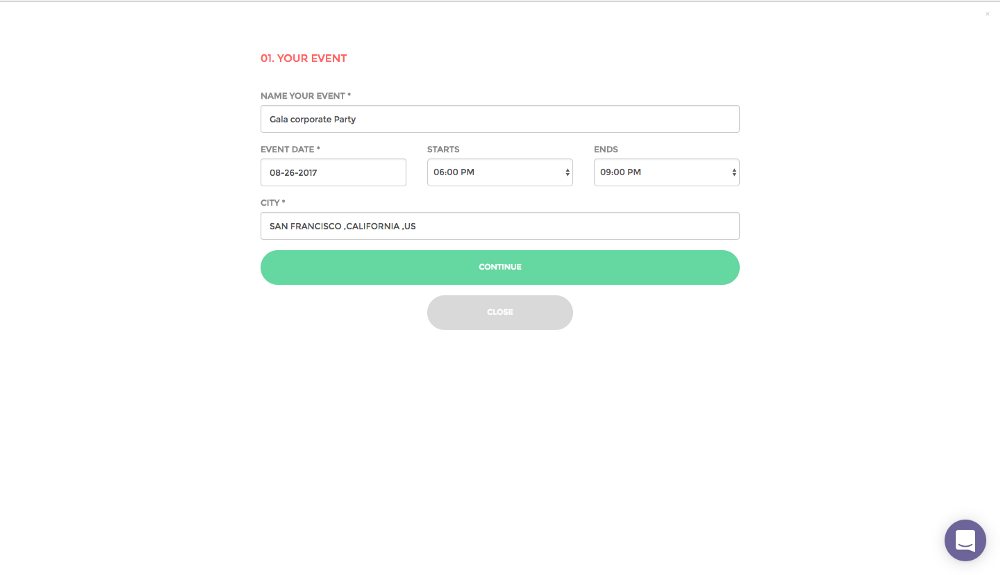Open the purple chat widget icon
This screenshot has height=575, width=1000.
click(965, 540)
